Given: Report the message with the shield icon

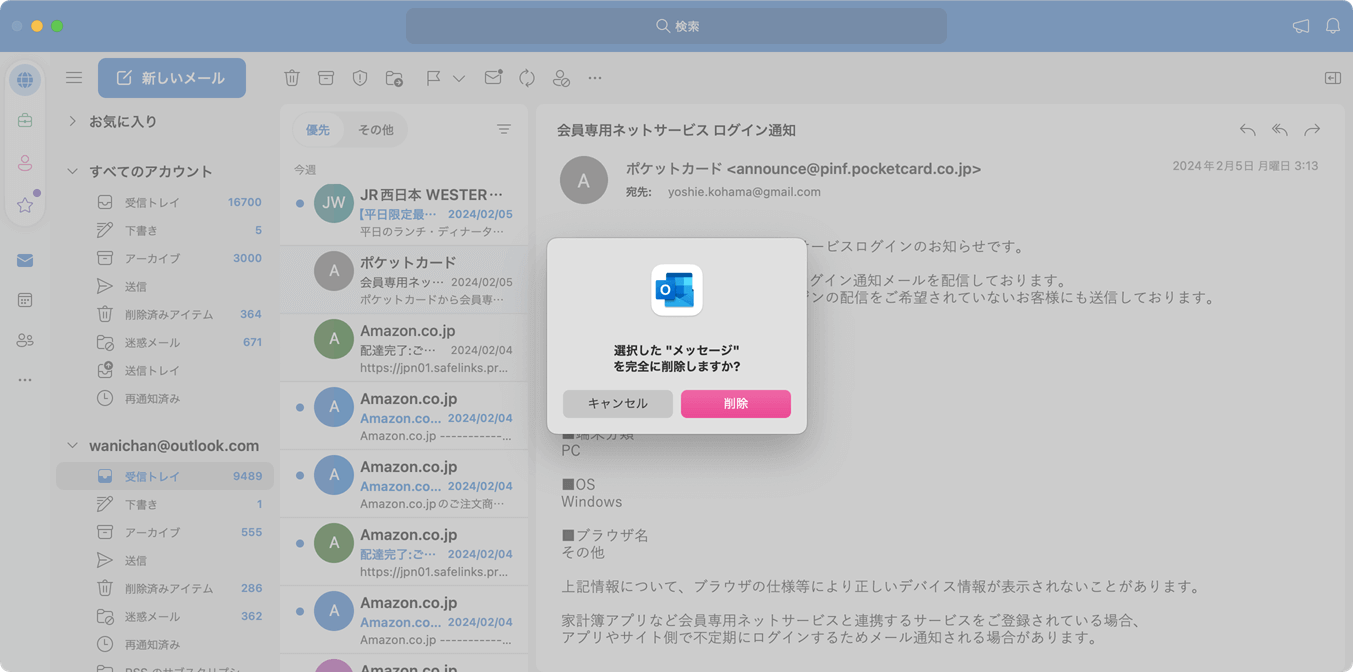Looking at the screenshot, I should (359, 78).
